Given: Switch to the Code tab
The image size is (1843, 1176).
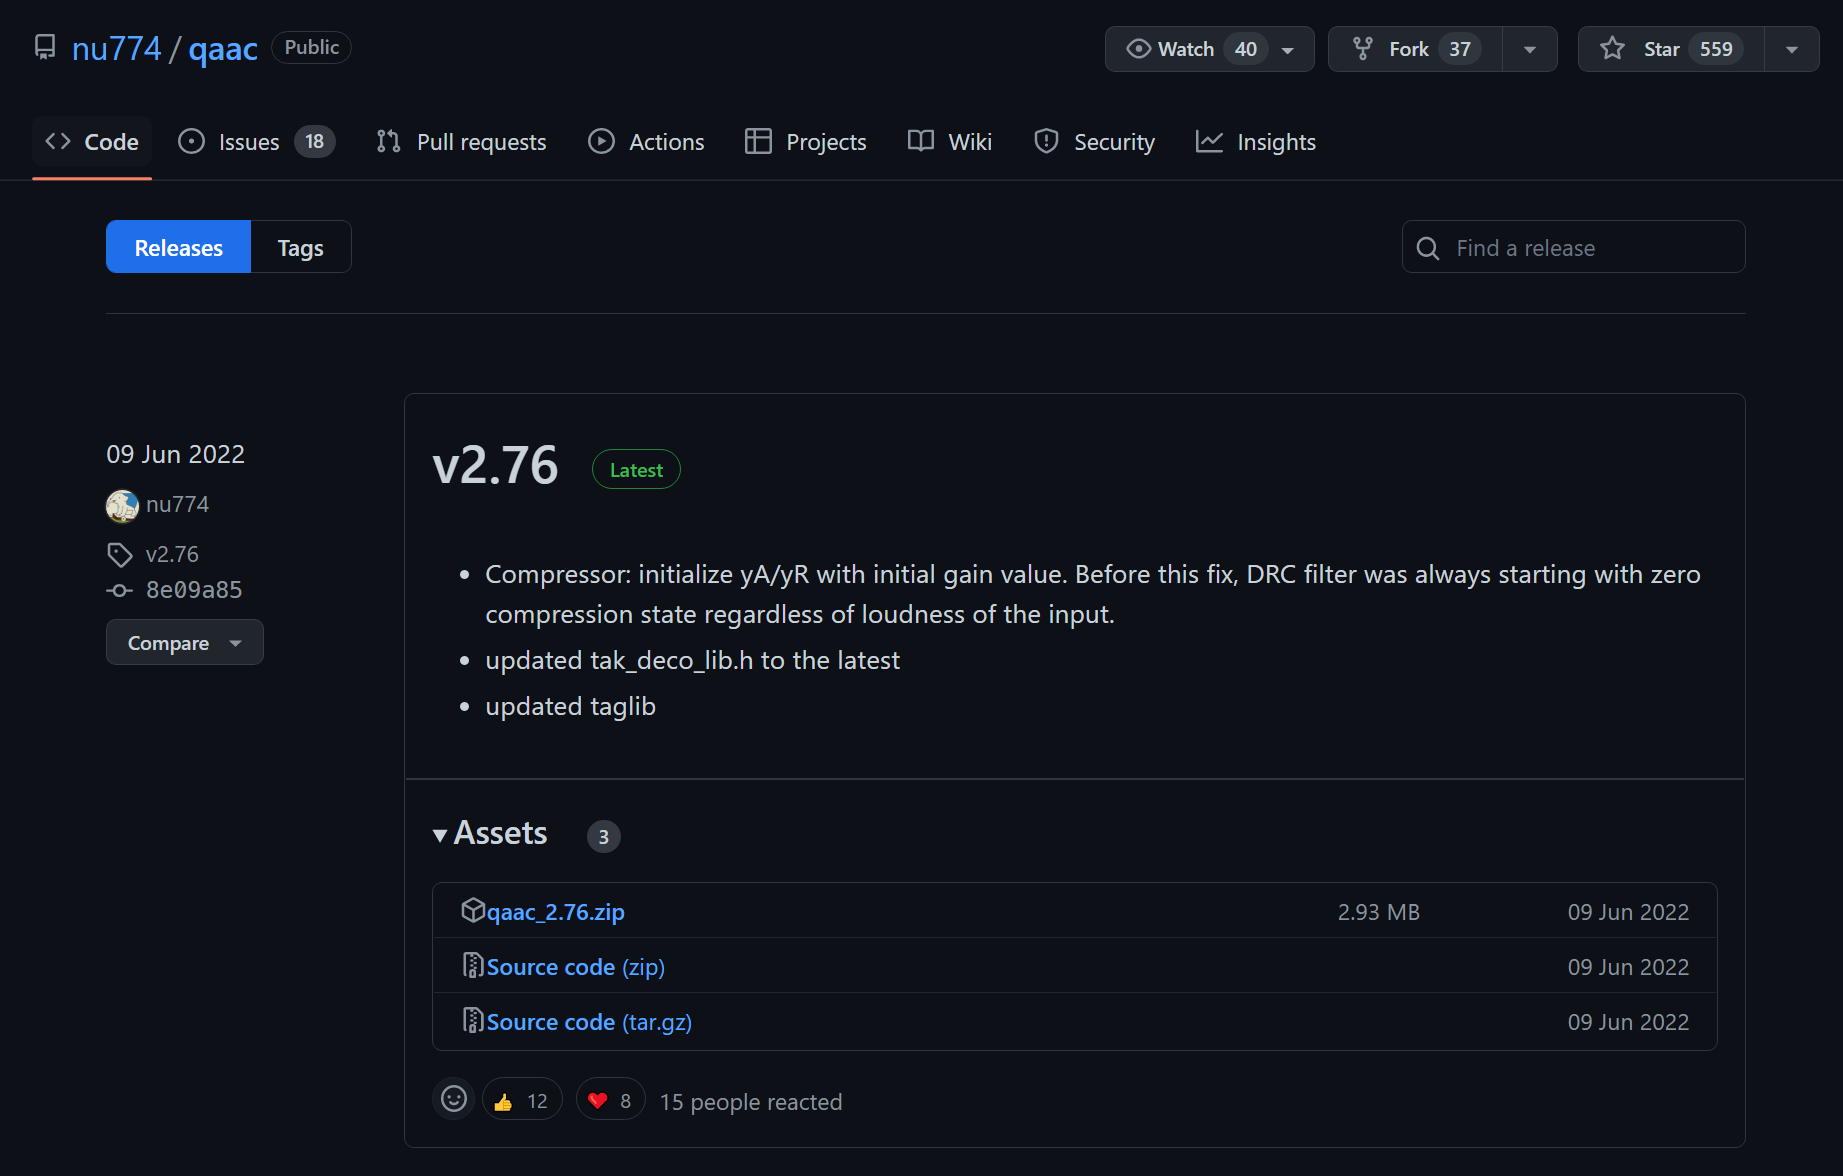Looking at the screenshot, I should point(92,142).
